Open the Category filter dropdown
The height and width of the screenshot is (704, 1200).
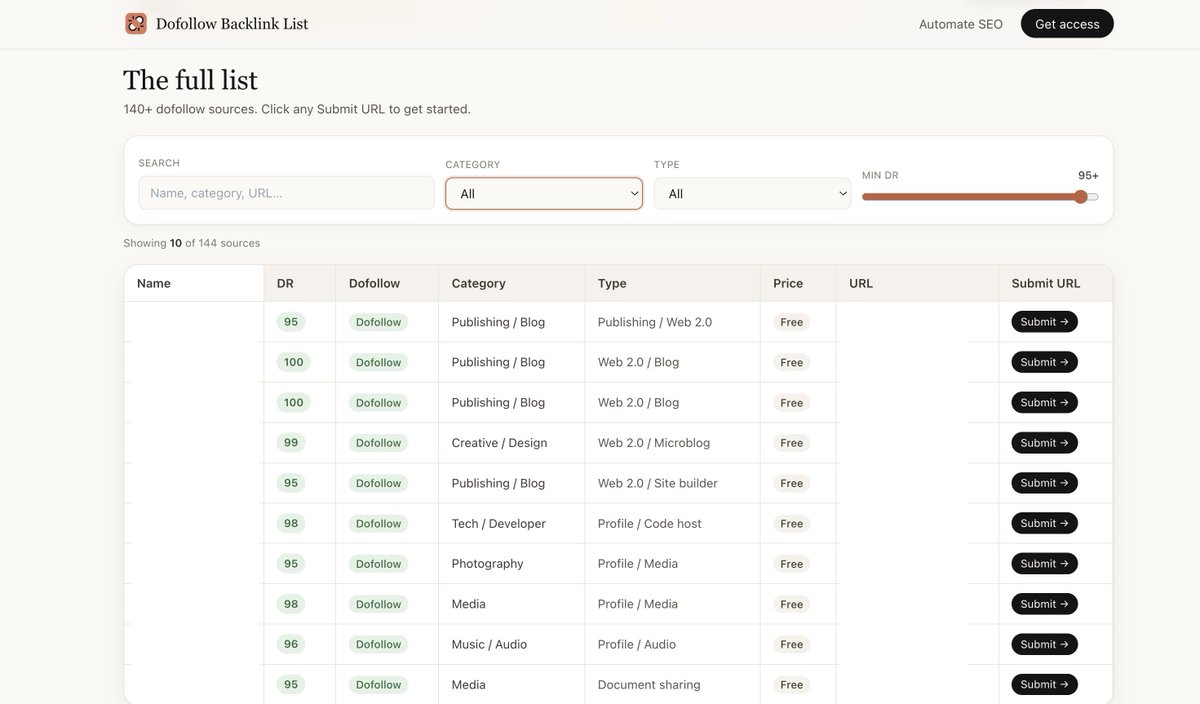[544, 194]
